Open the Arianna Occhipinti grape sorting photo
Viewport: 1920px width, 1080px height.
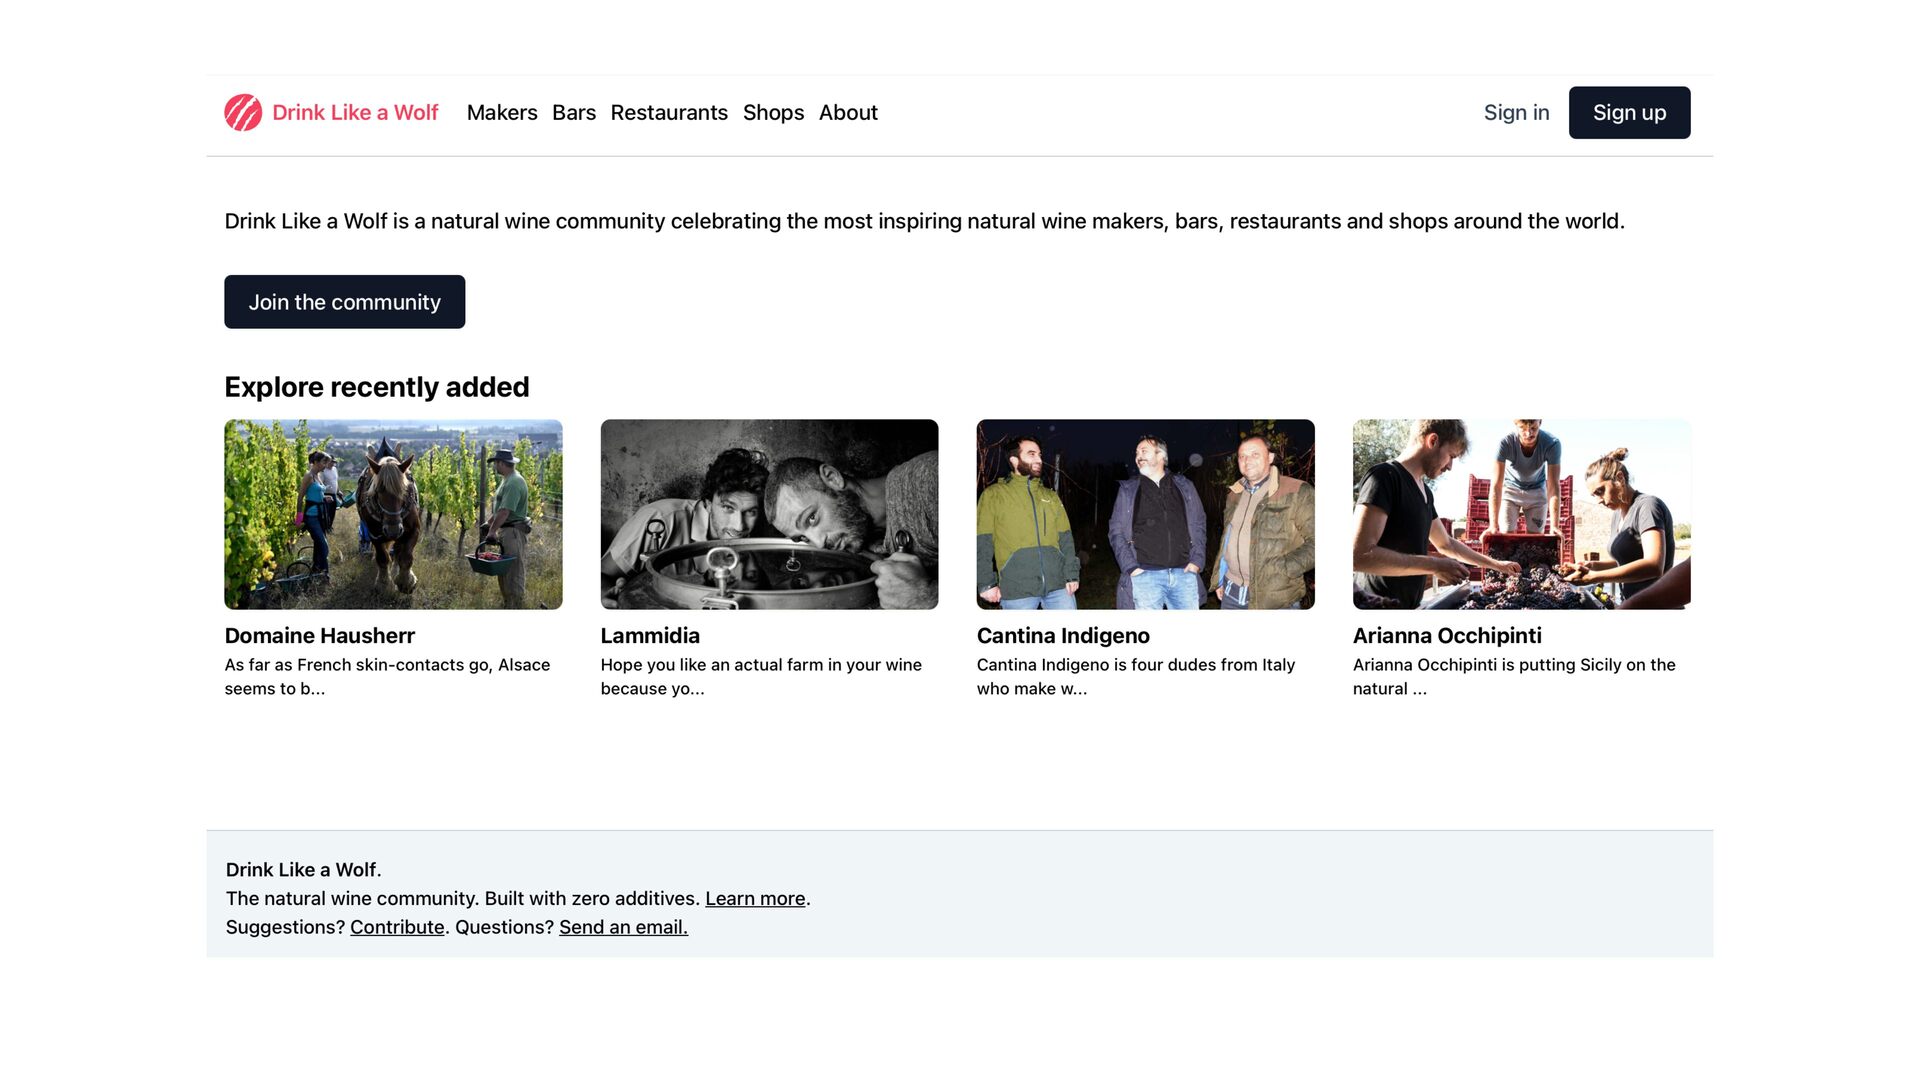[x=1521, y=514]
